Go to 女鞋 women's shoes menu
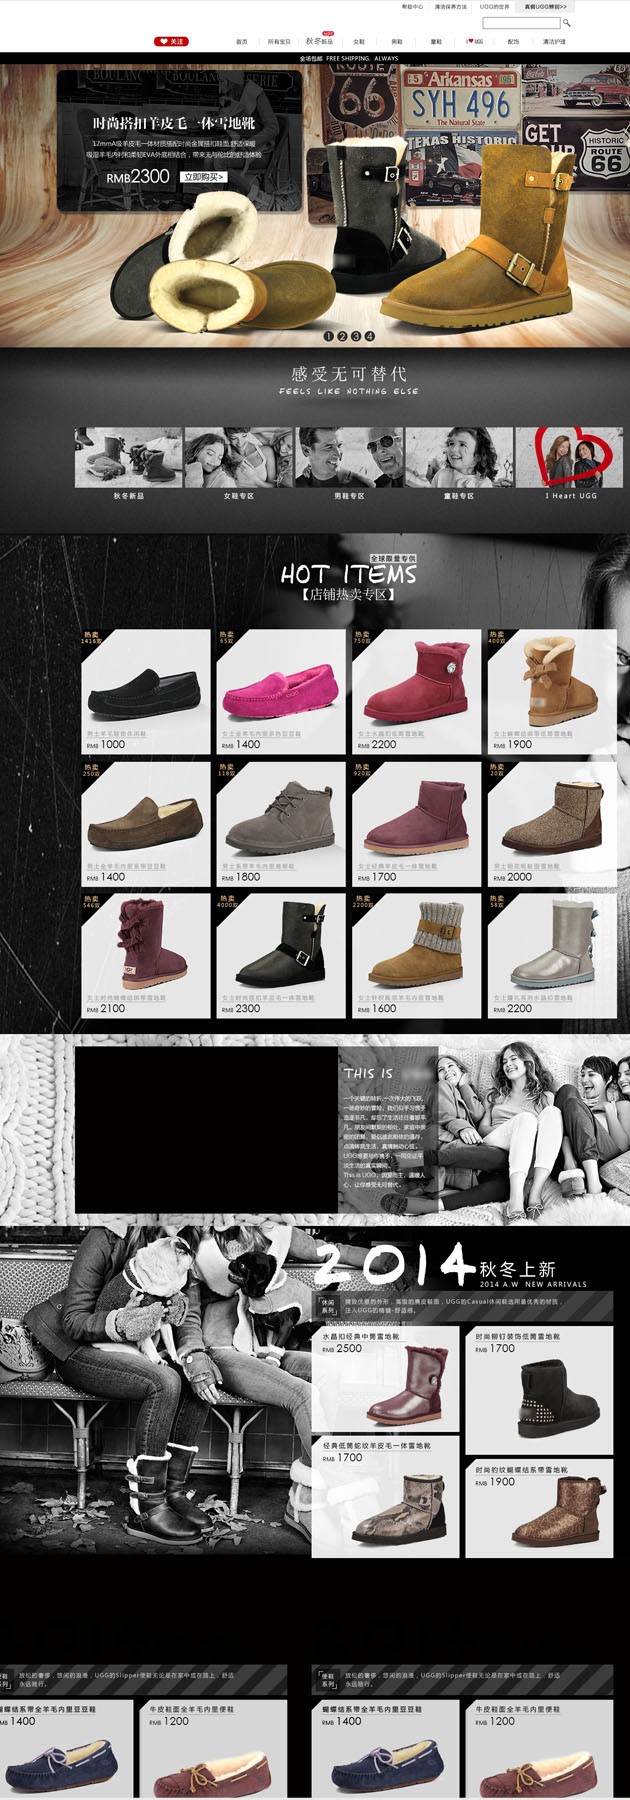Image resolution: width=630 pixels, height=1800 pixels. pyautogui.click(x=359, y=42)
